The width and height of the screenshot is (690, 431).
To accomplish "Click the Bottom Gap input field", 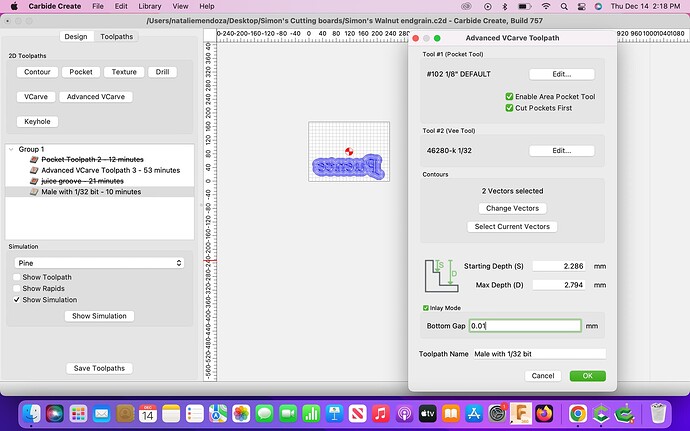I will (x=525, y=326).
